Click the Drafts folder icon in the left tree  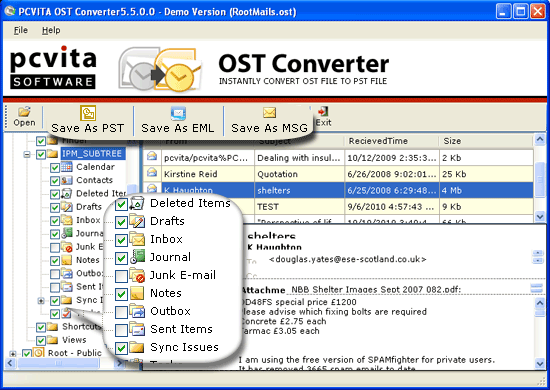[67, 207]
